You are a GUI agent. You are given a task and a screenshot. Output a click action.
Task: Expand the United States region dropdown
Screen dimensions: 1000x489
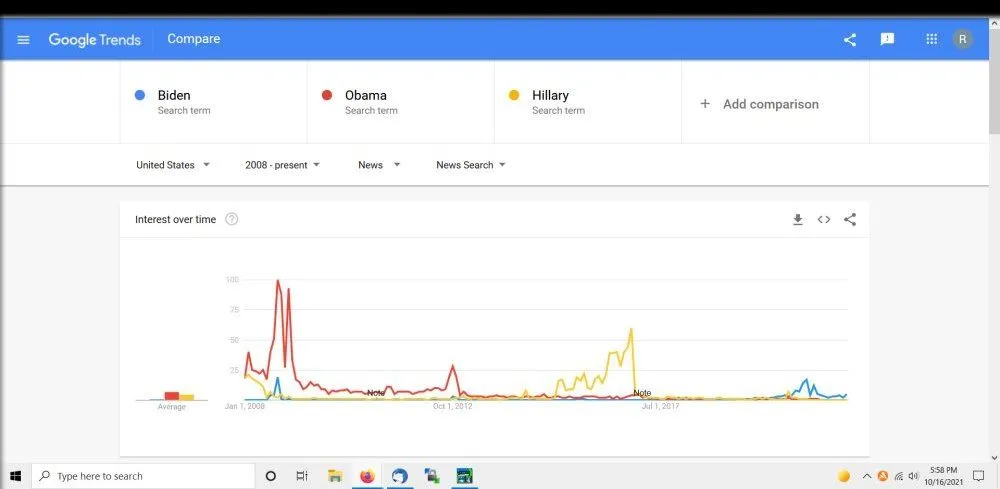173,165
